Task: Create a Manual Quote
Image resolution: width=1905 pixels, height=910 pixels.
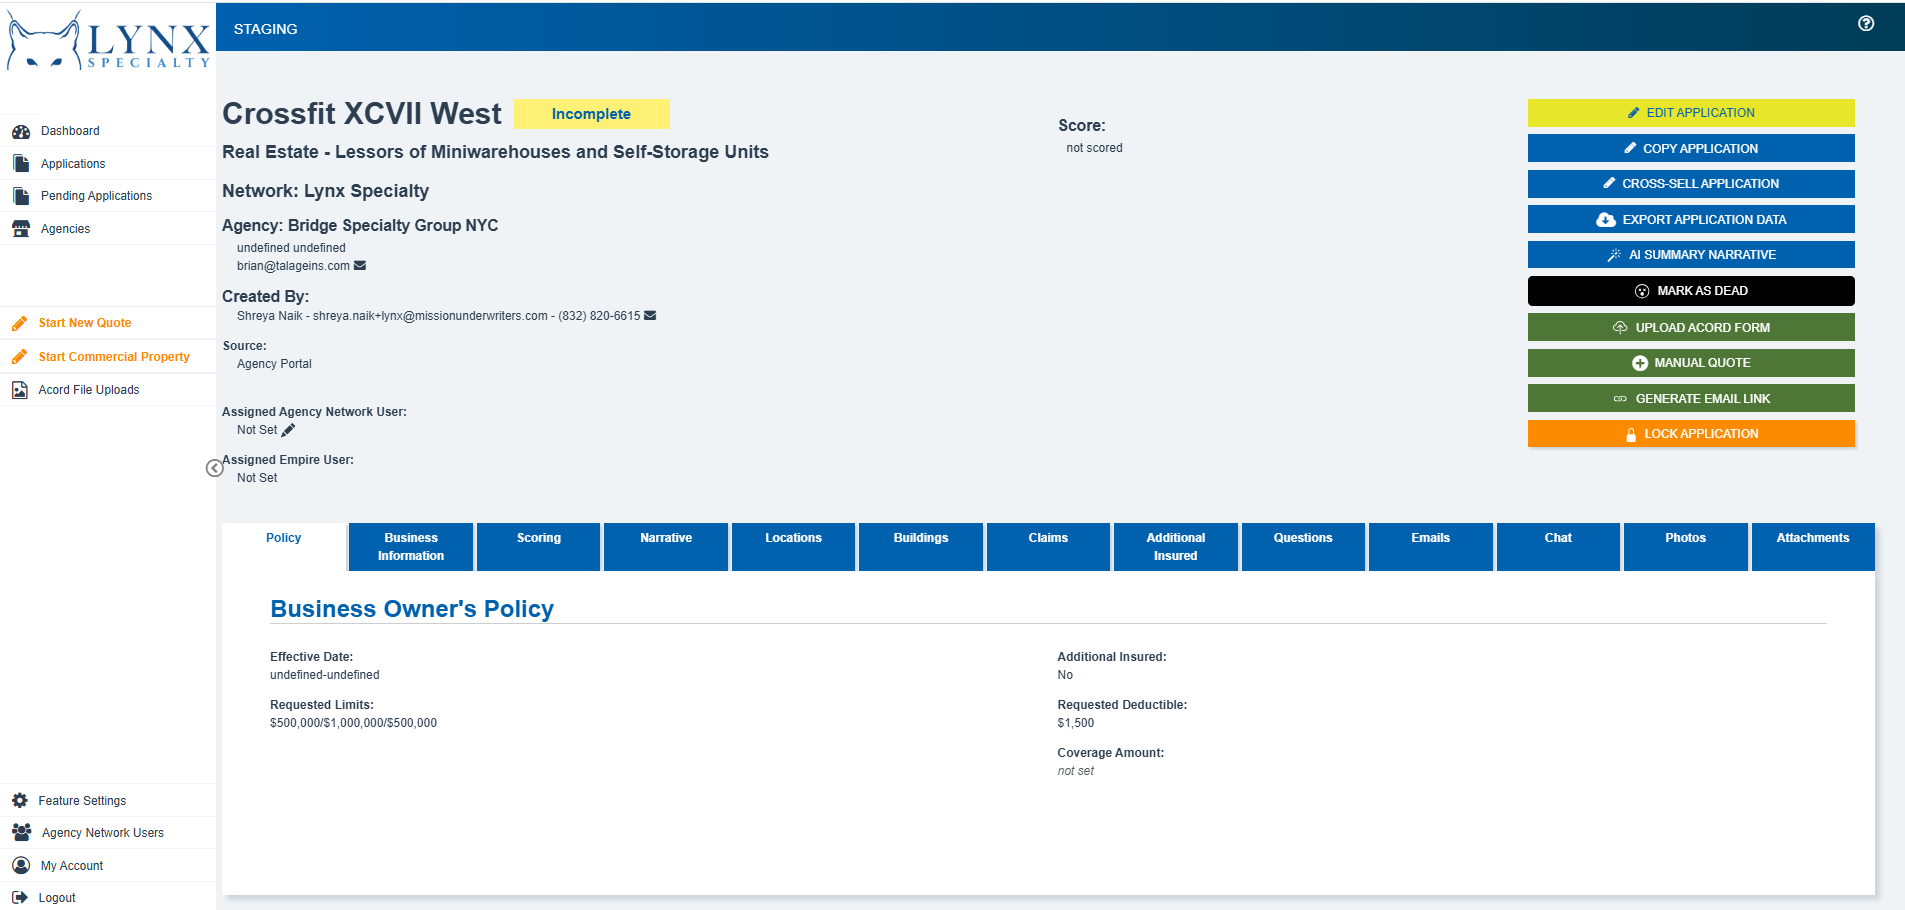Action: 1691,363
